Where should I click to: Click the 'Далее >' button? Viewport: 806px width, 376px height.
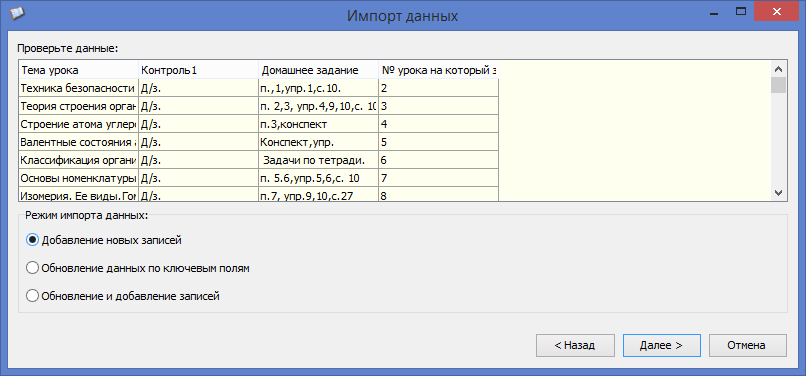pyautogui.click(x=661, y=346)
